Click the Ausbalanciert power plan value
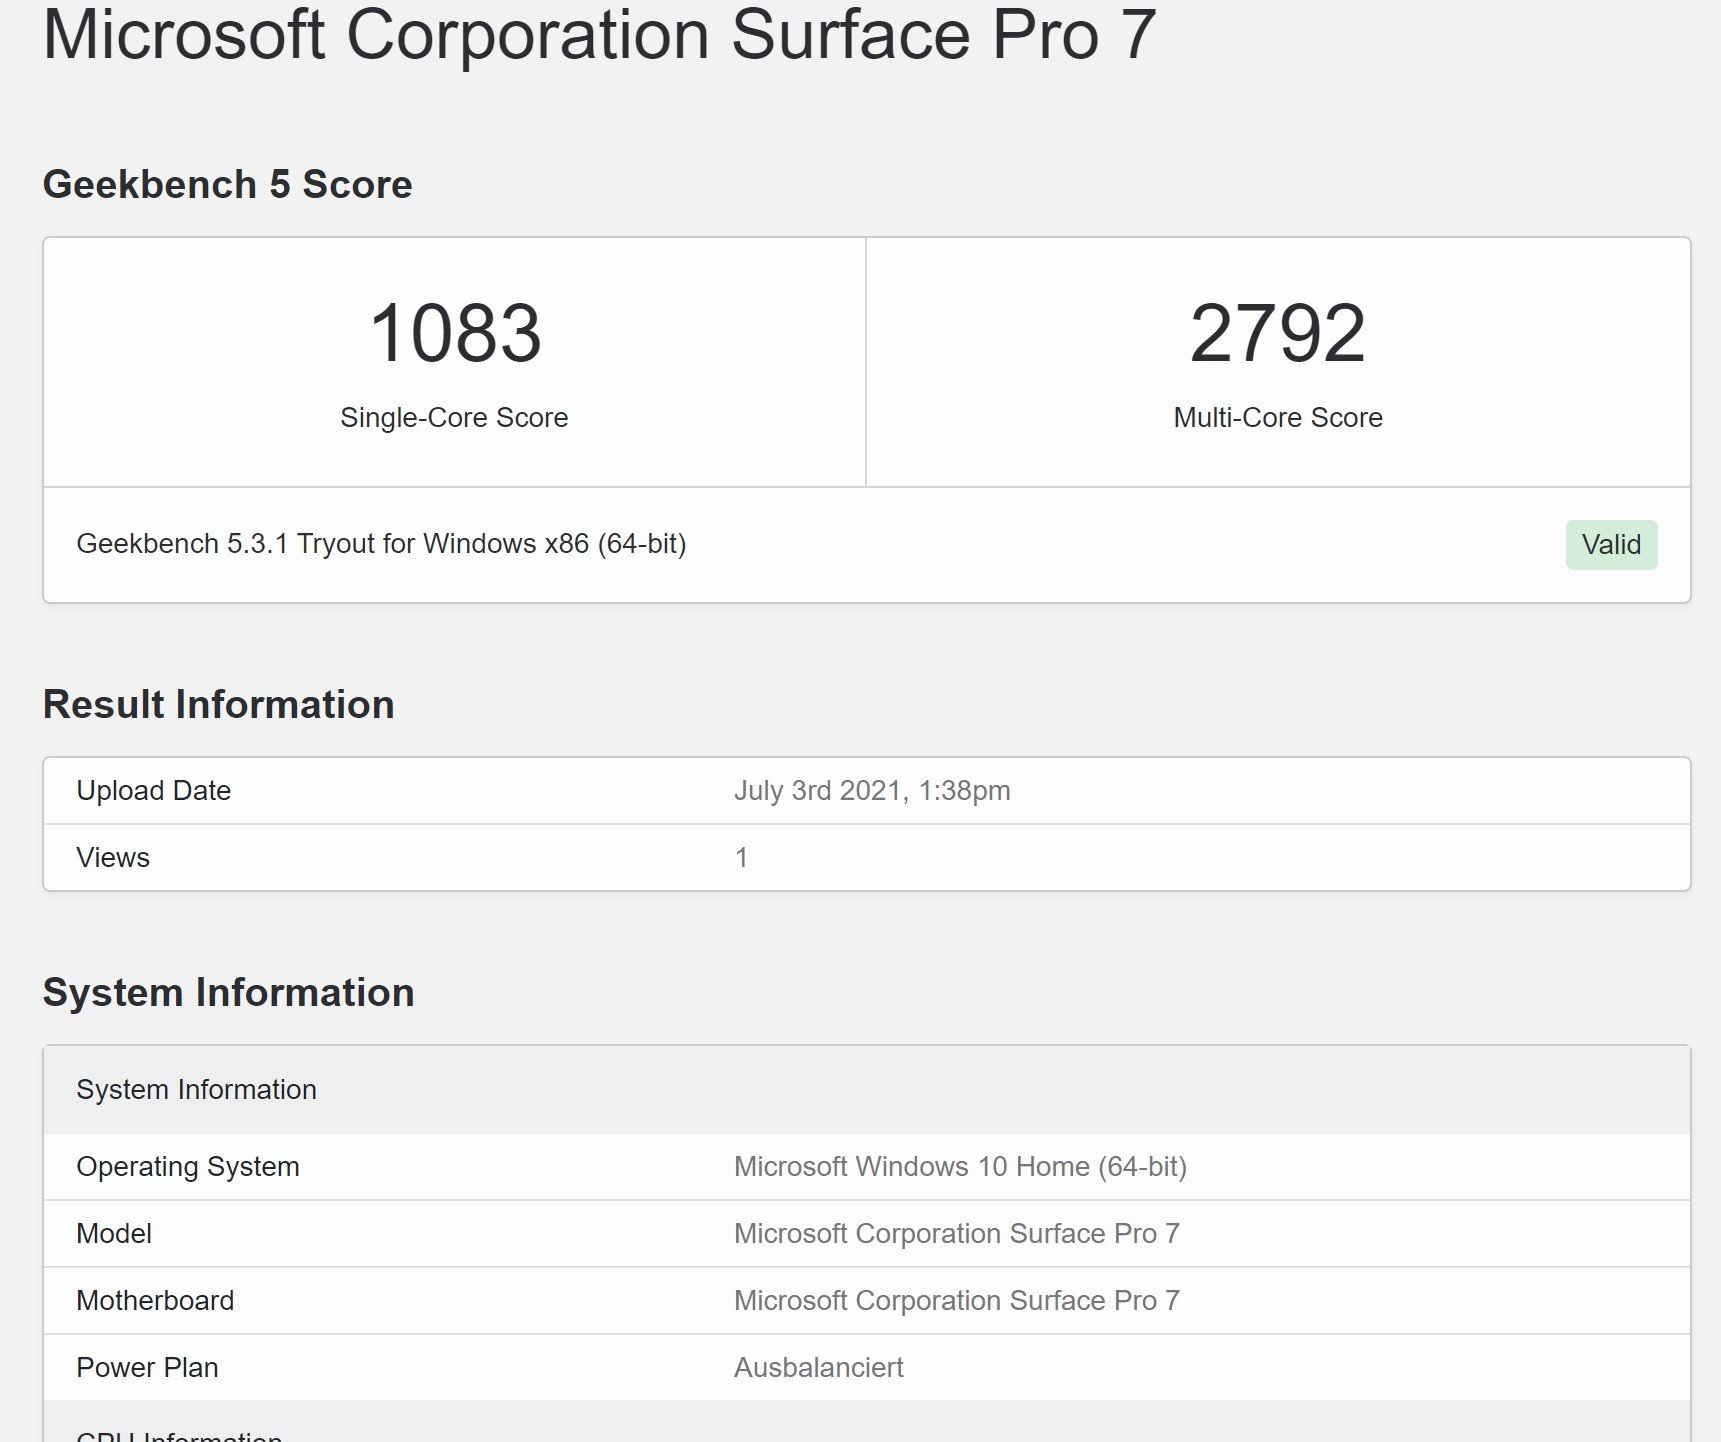The height and width of the screenshot is (1442, 1721). (819, 1368)
